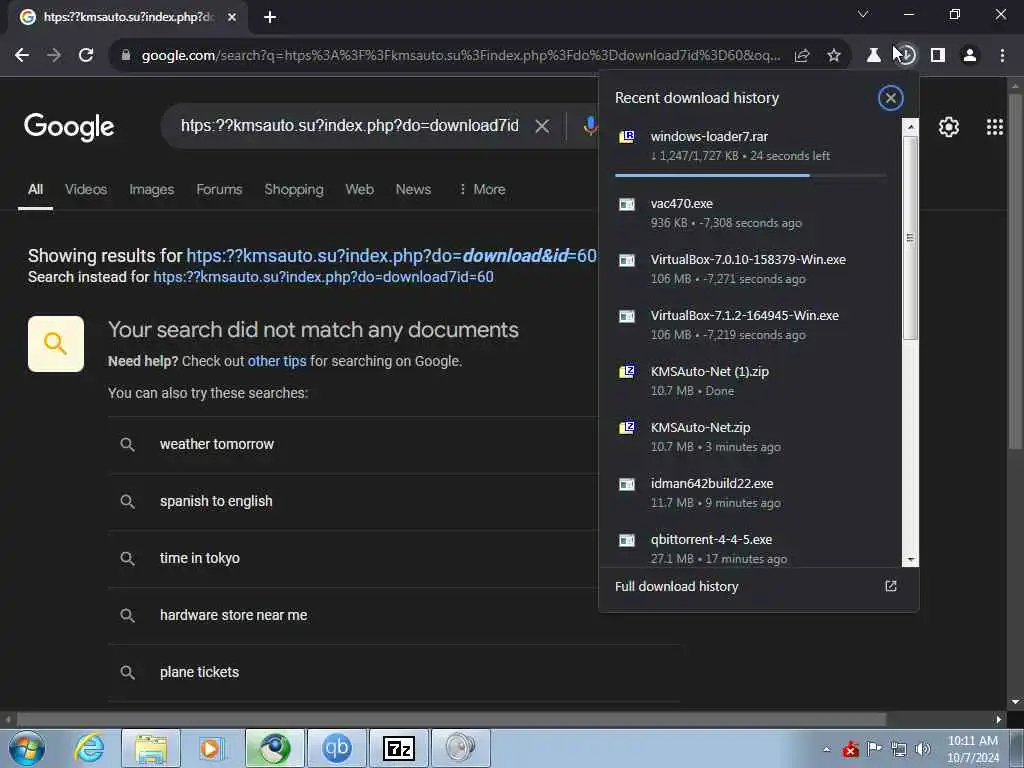The height and width of the screenshot is (768, 1024).
Task: Open the Action Center flag icon
Action: pyautogui.click(x=874, y=749)
